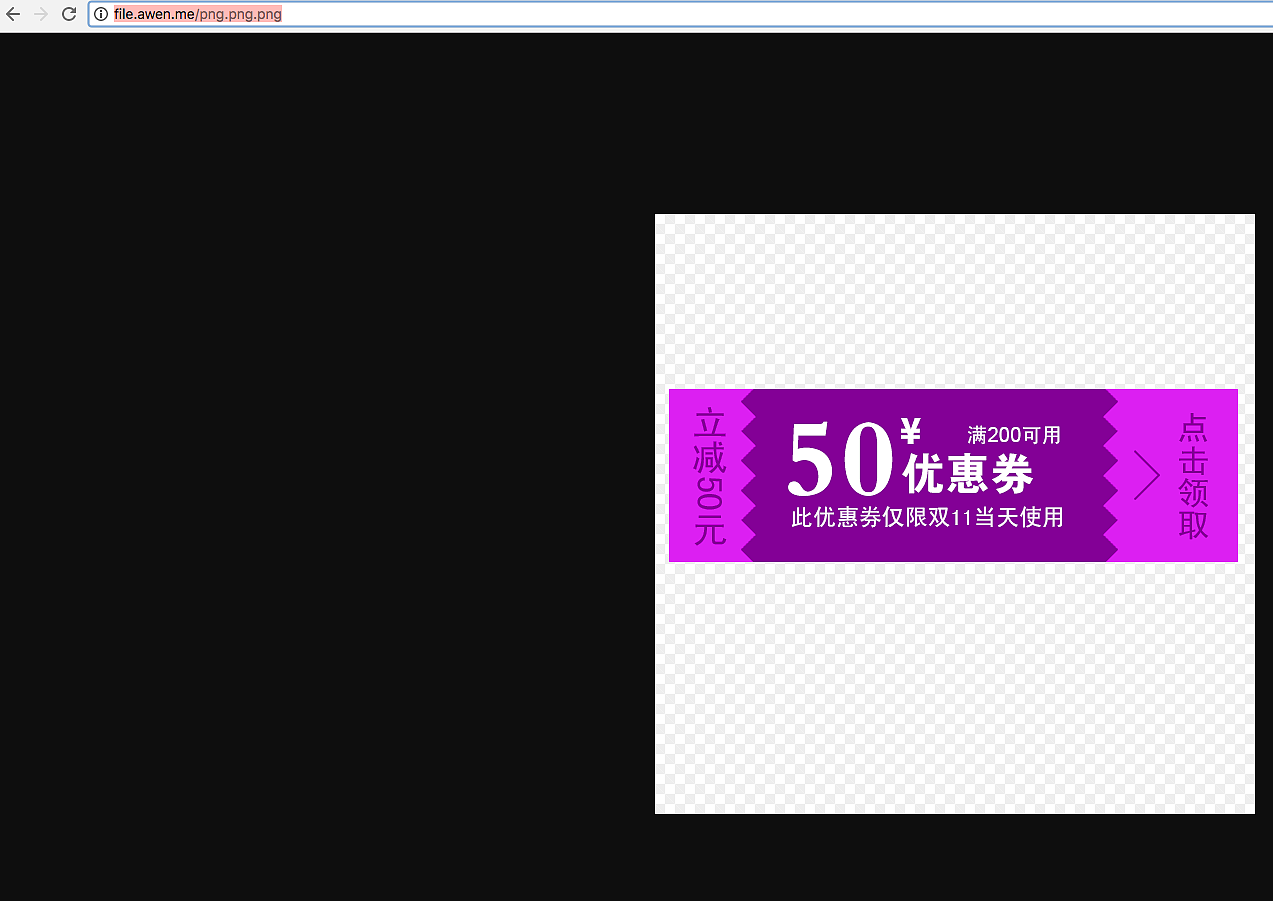
Task: Open the site information icon
Action: tap(101, 14)
